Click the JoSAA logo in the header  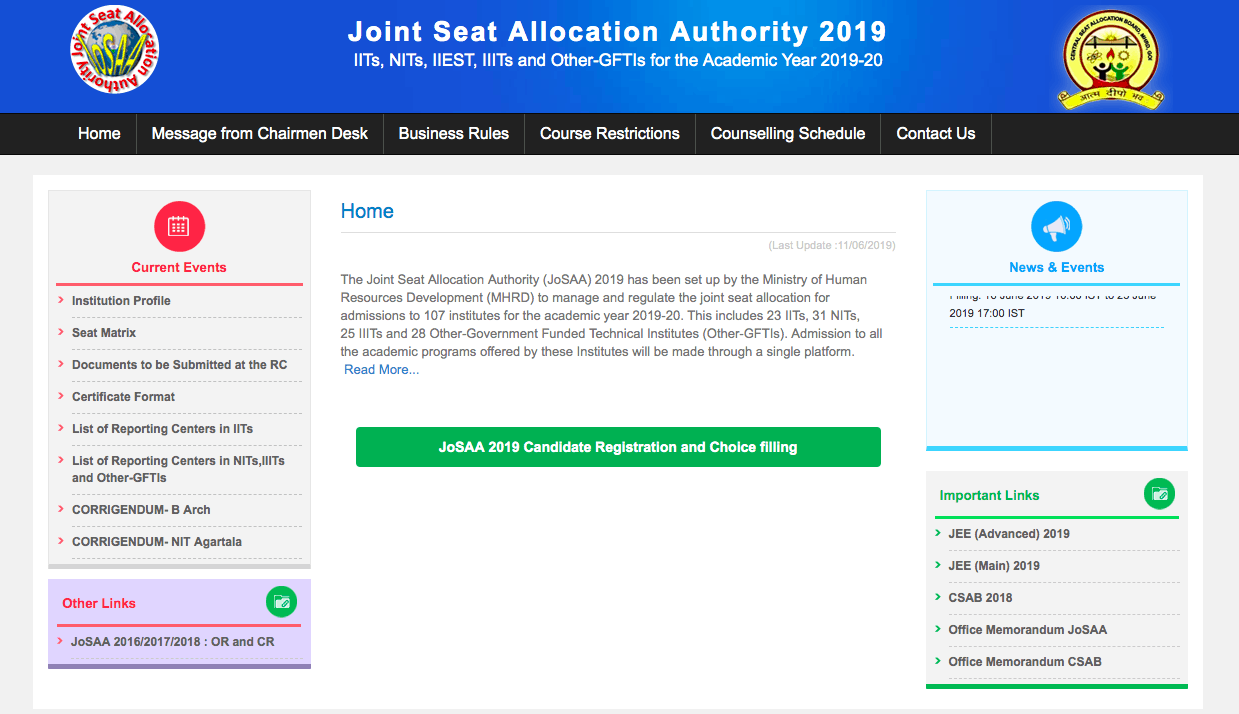[115, 52]
